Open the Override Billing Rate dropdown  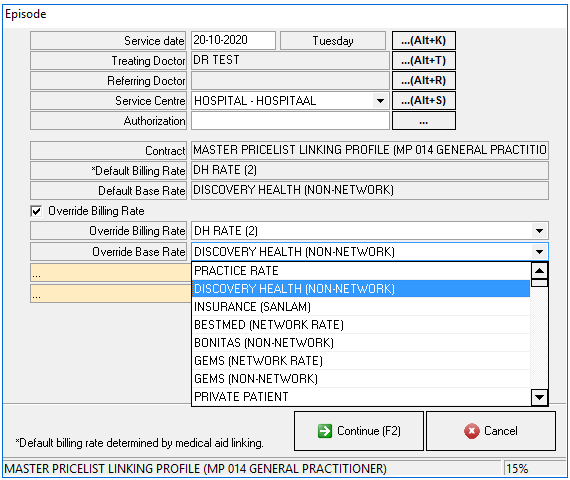click(x=539, y=231)
